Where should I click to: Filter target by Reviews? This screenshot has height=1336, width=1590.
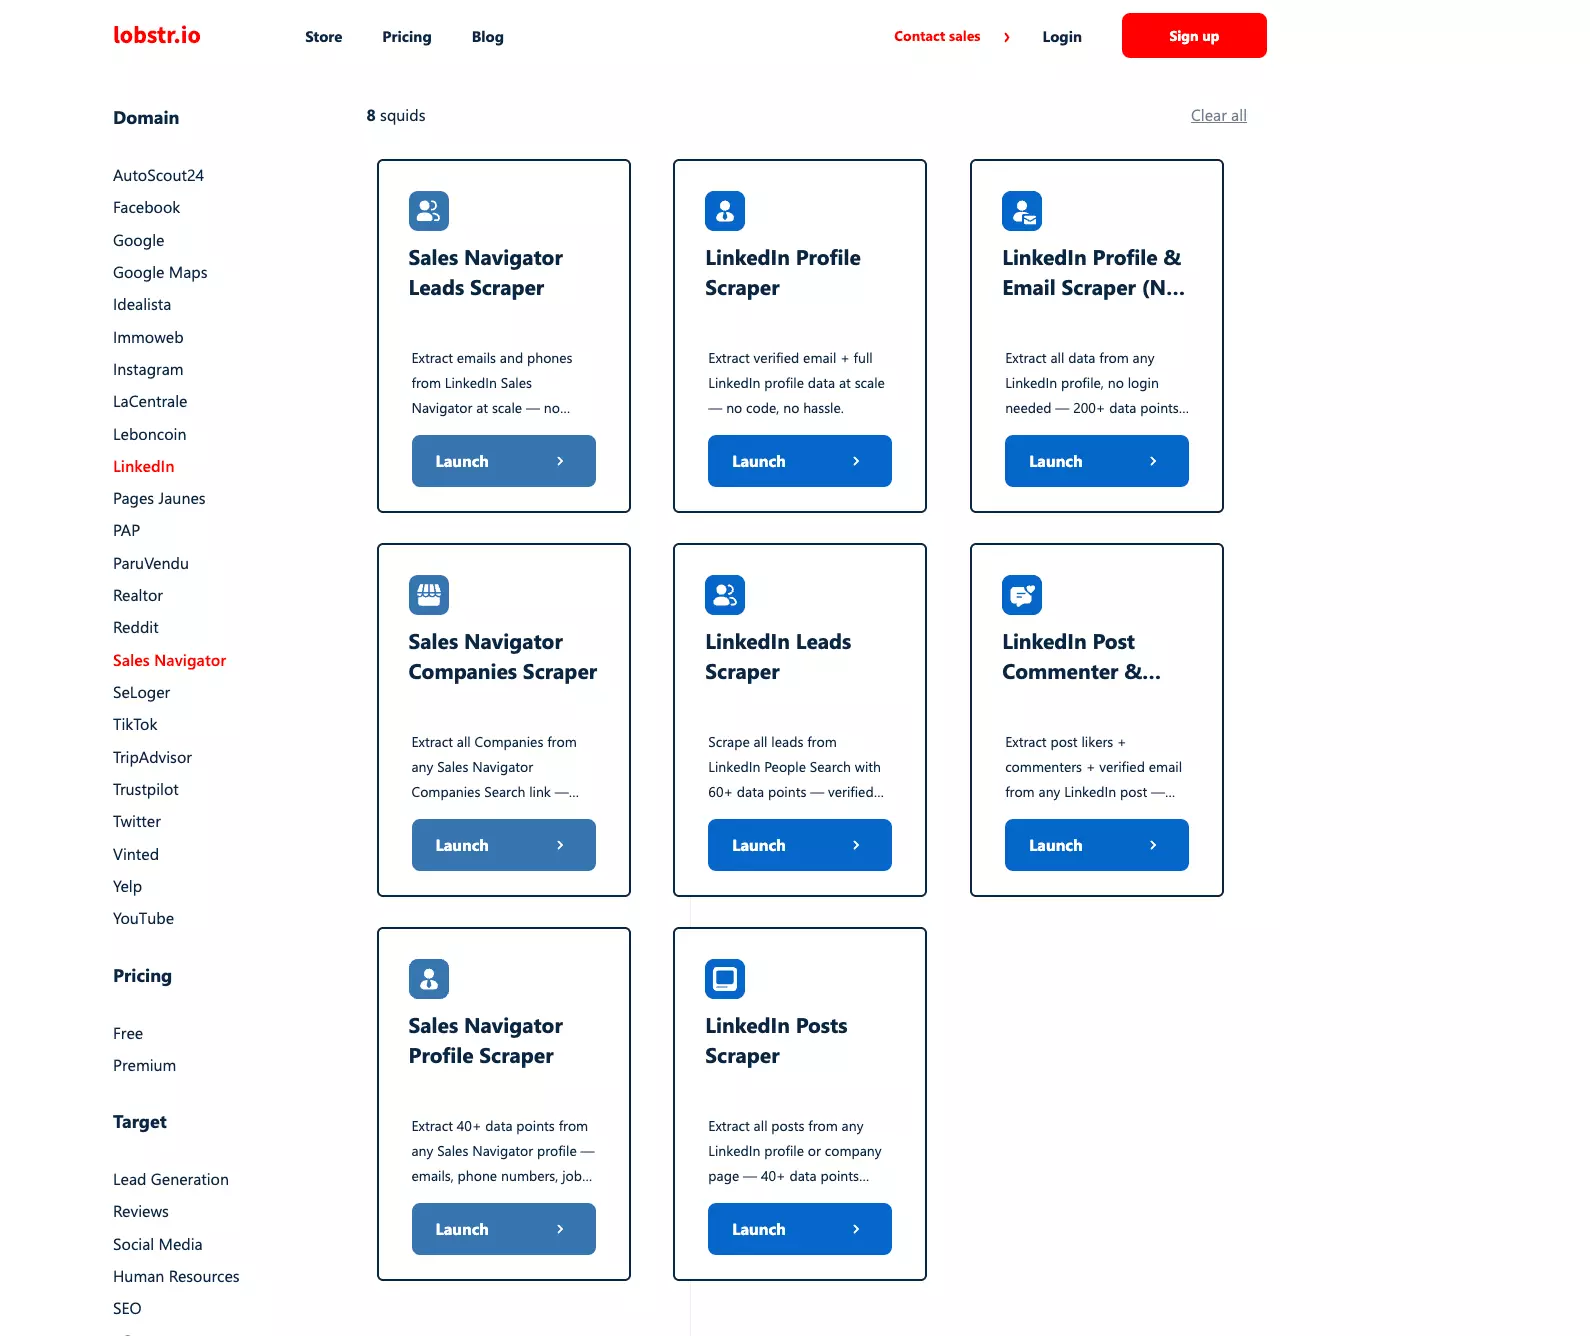click(x=141, y=1212)
